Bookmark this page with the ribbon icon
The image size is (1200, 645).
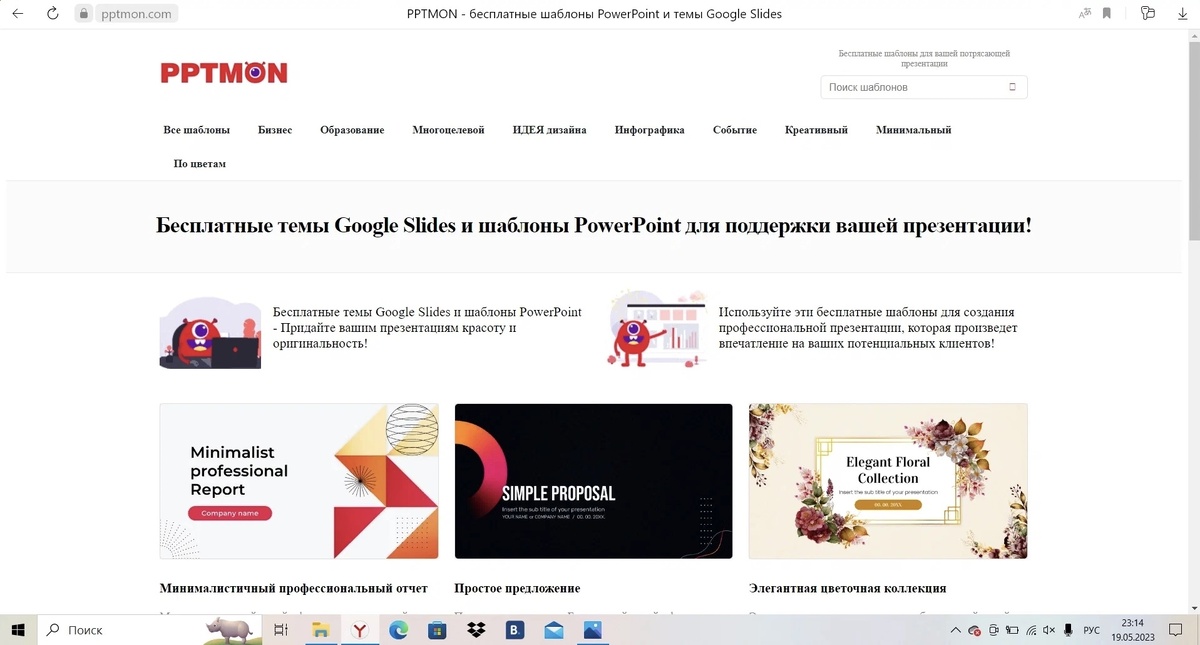pyautogui.click(x=1107, y=14)
